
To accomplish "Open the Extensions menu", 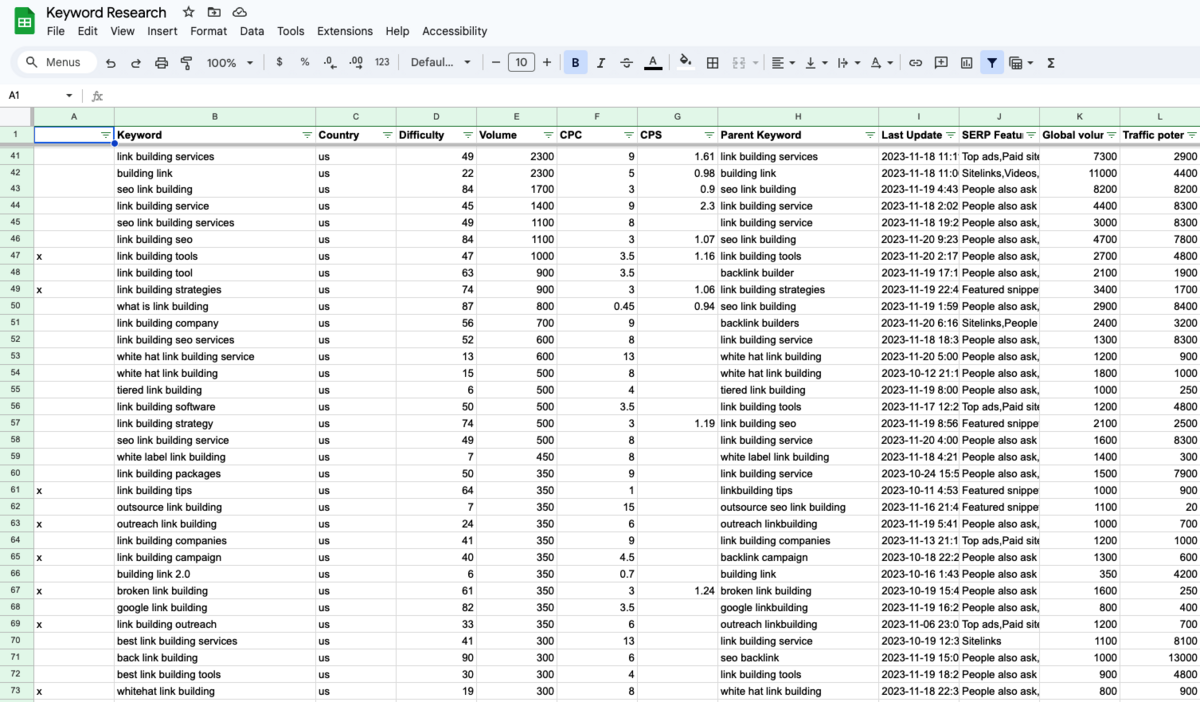I will [344, 31].
